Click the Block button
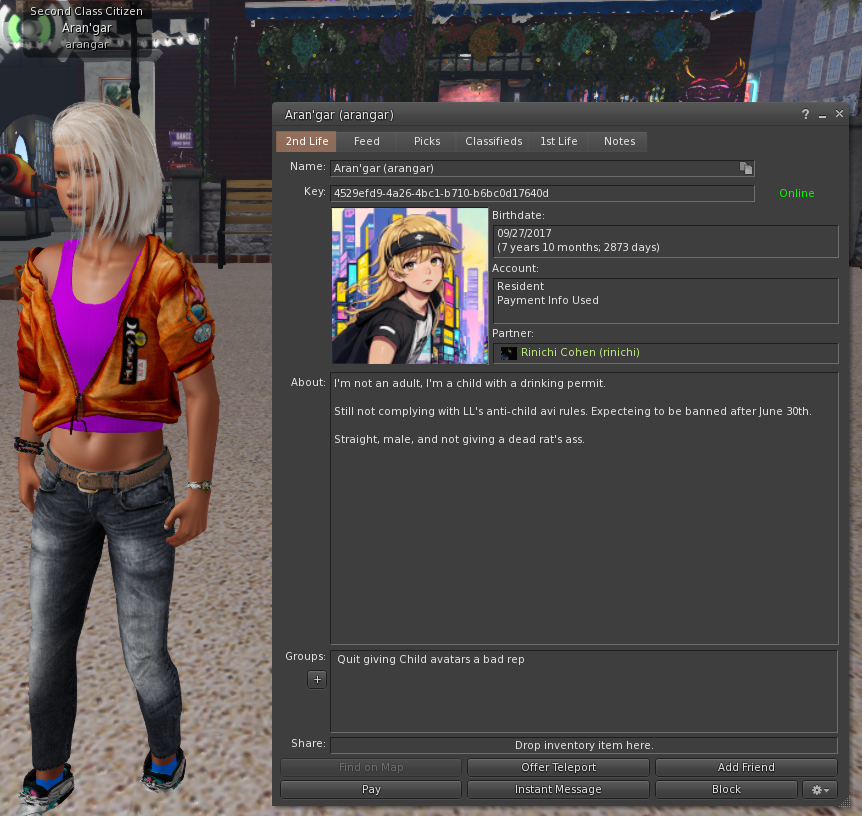The height and width of the screenshot is (816, 862). (726, 790)
